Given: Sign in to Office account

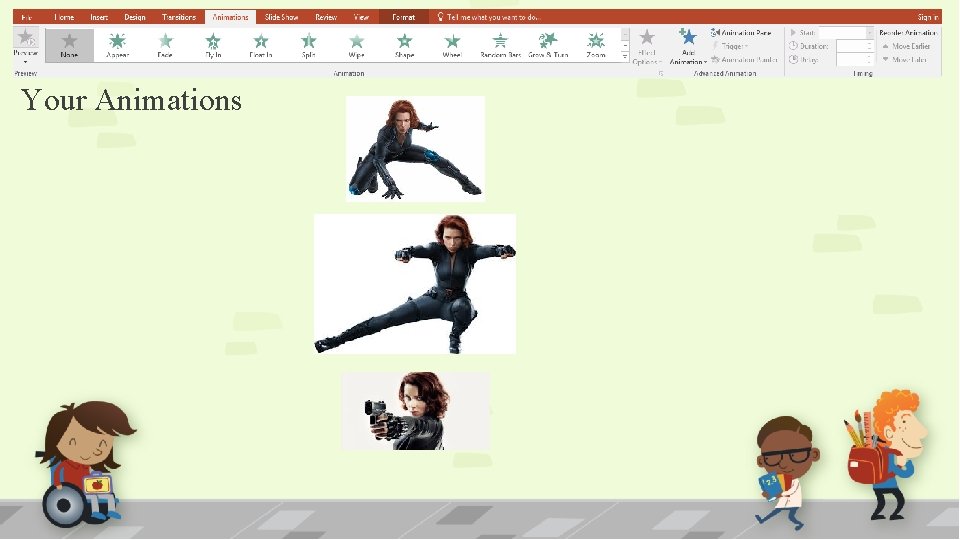Looking at the screenshot, I should point(928,17).
